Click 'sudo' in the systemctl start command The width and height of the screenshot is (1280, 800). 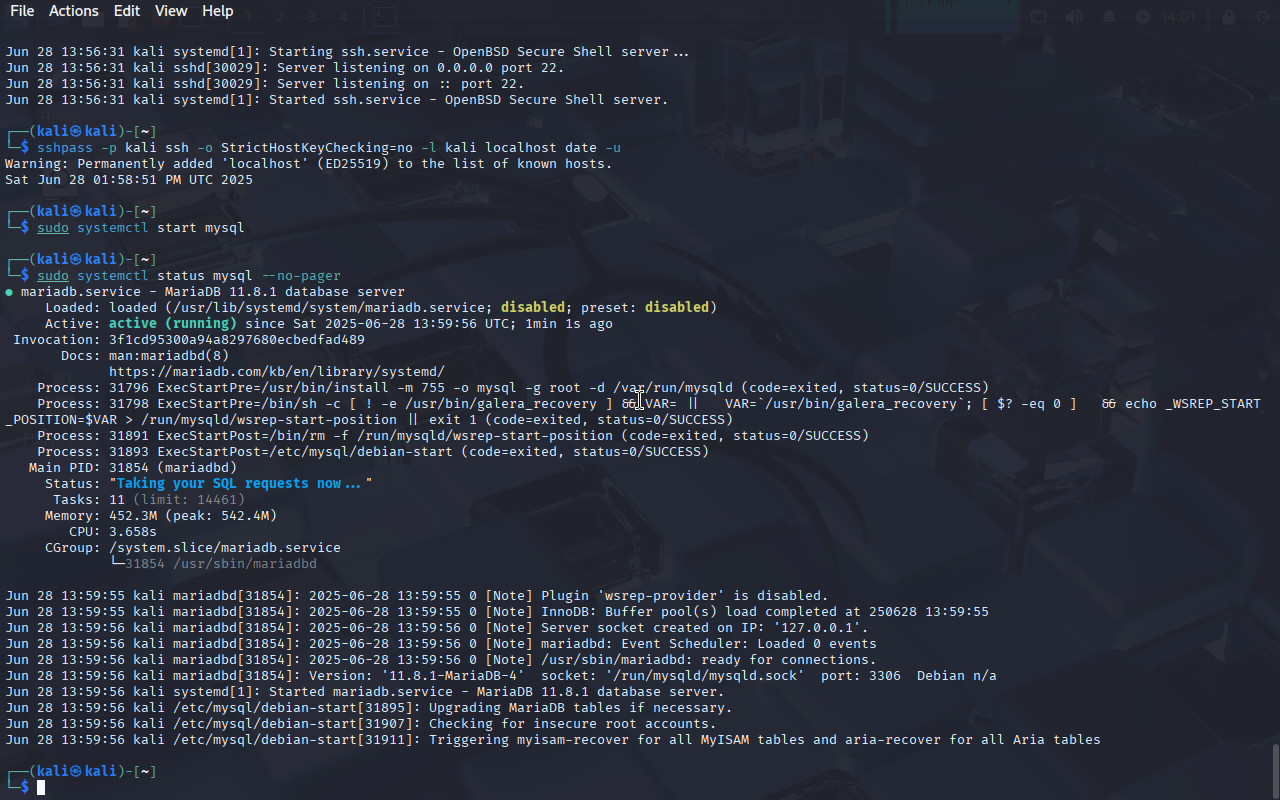pos(53,227)
